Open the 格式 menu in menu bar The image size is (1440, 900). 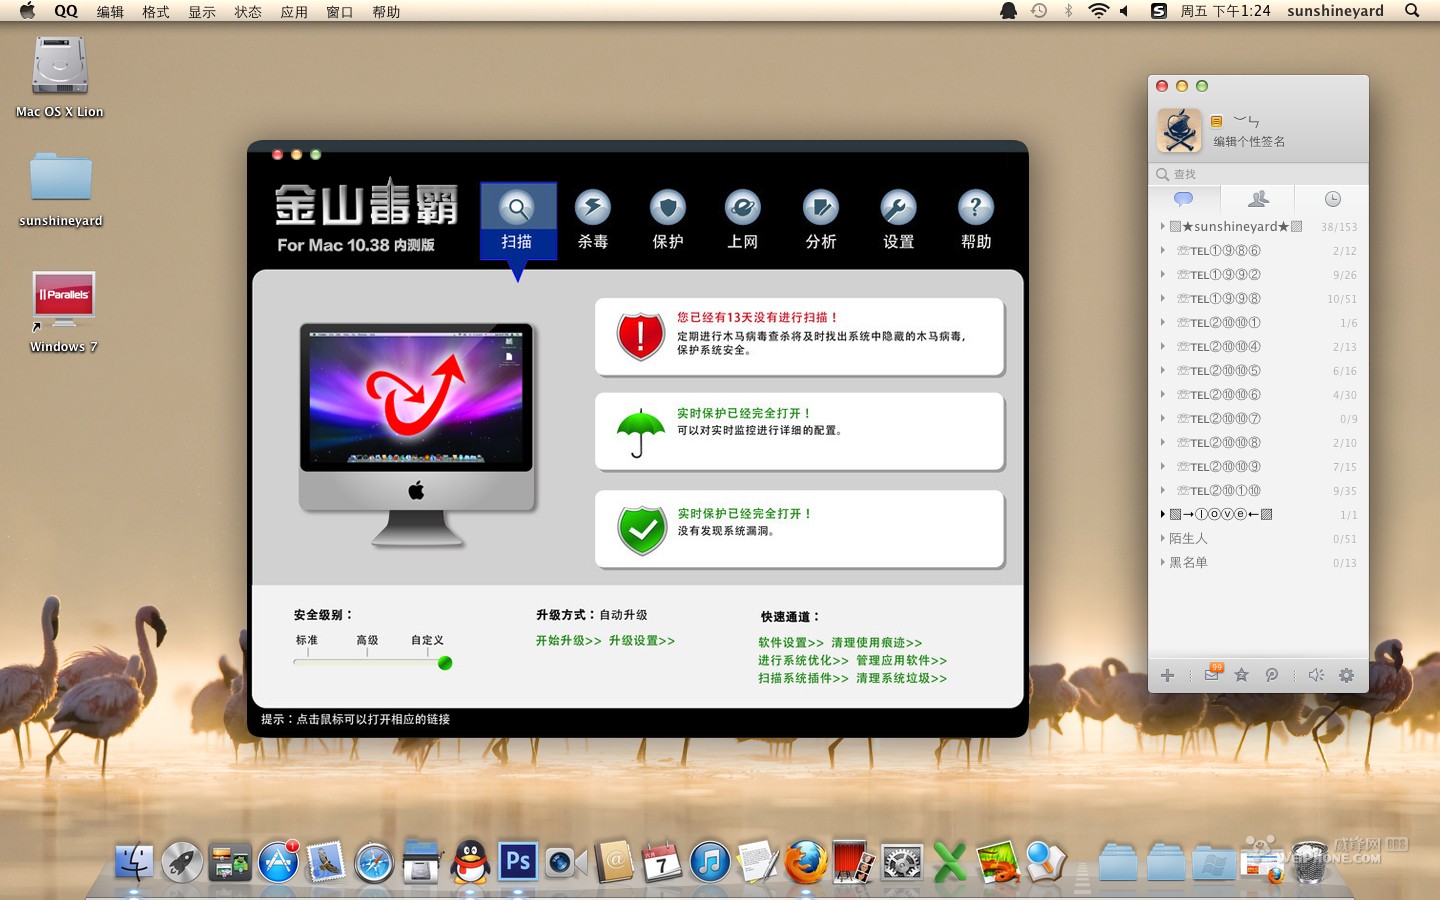click(156, 12)
